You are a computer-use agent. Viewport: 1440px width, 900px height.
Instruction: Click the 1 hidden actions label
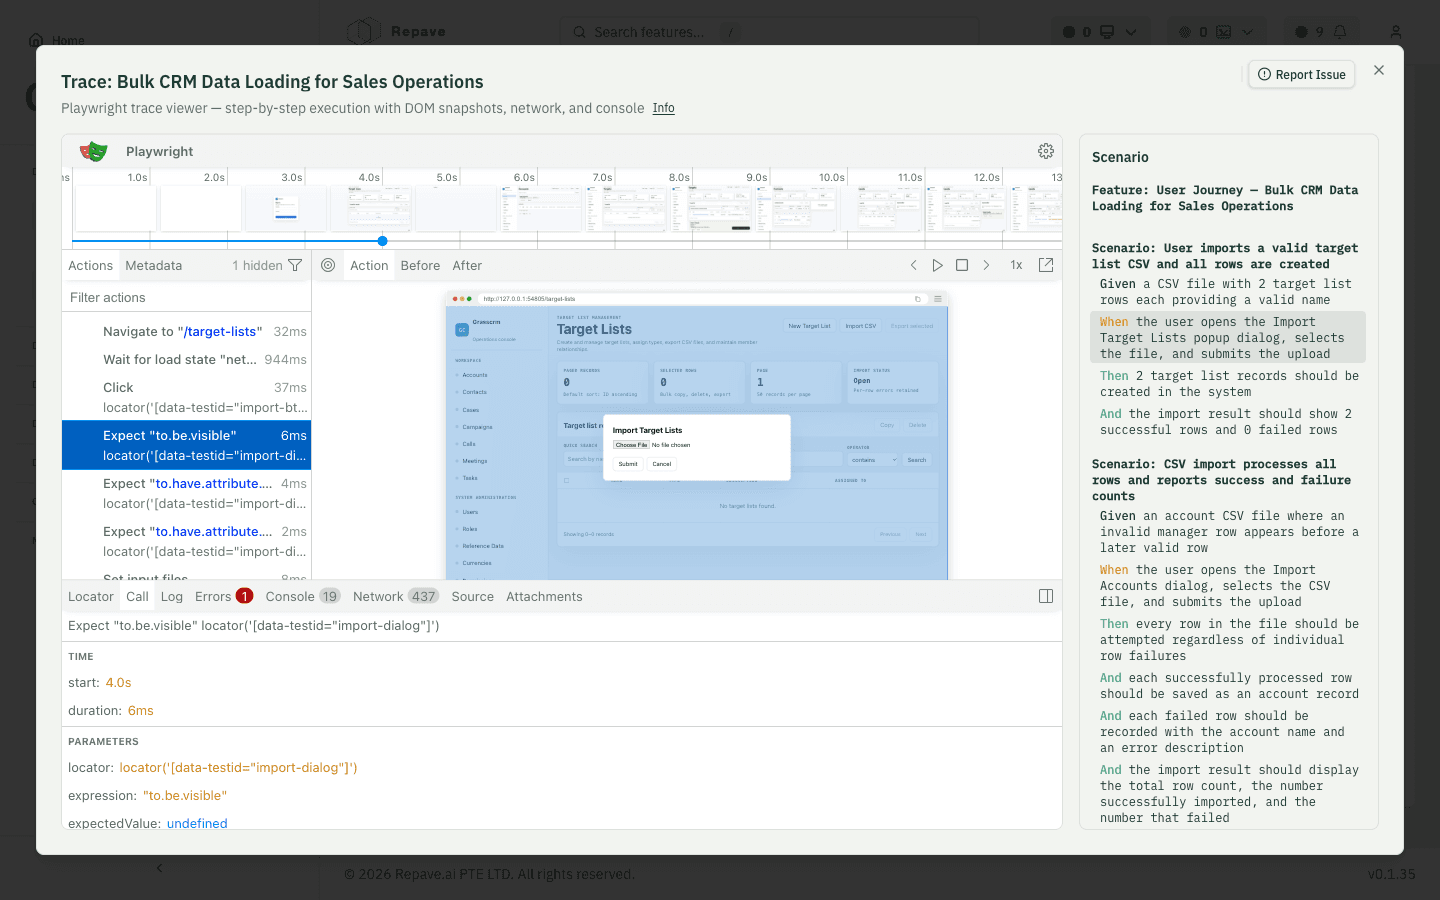click(x=257, y=266)
